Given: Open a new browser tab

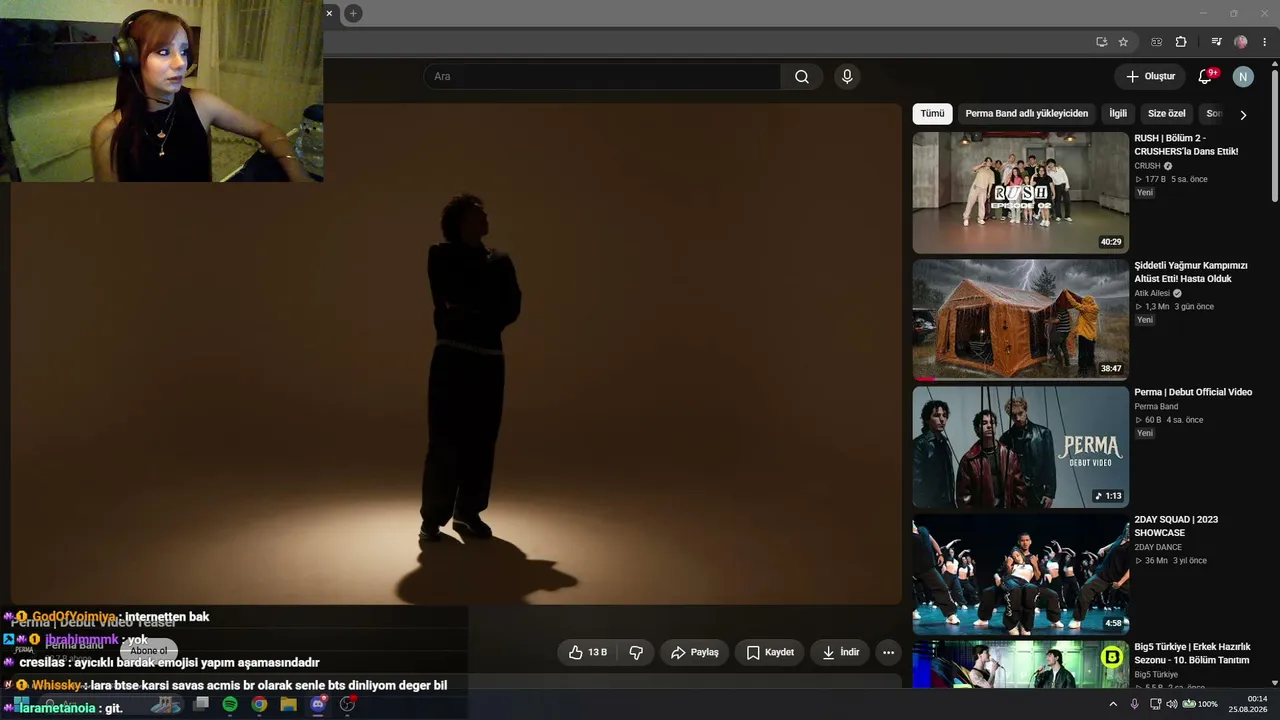Looking at the screenshot, I should (353, 13).
